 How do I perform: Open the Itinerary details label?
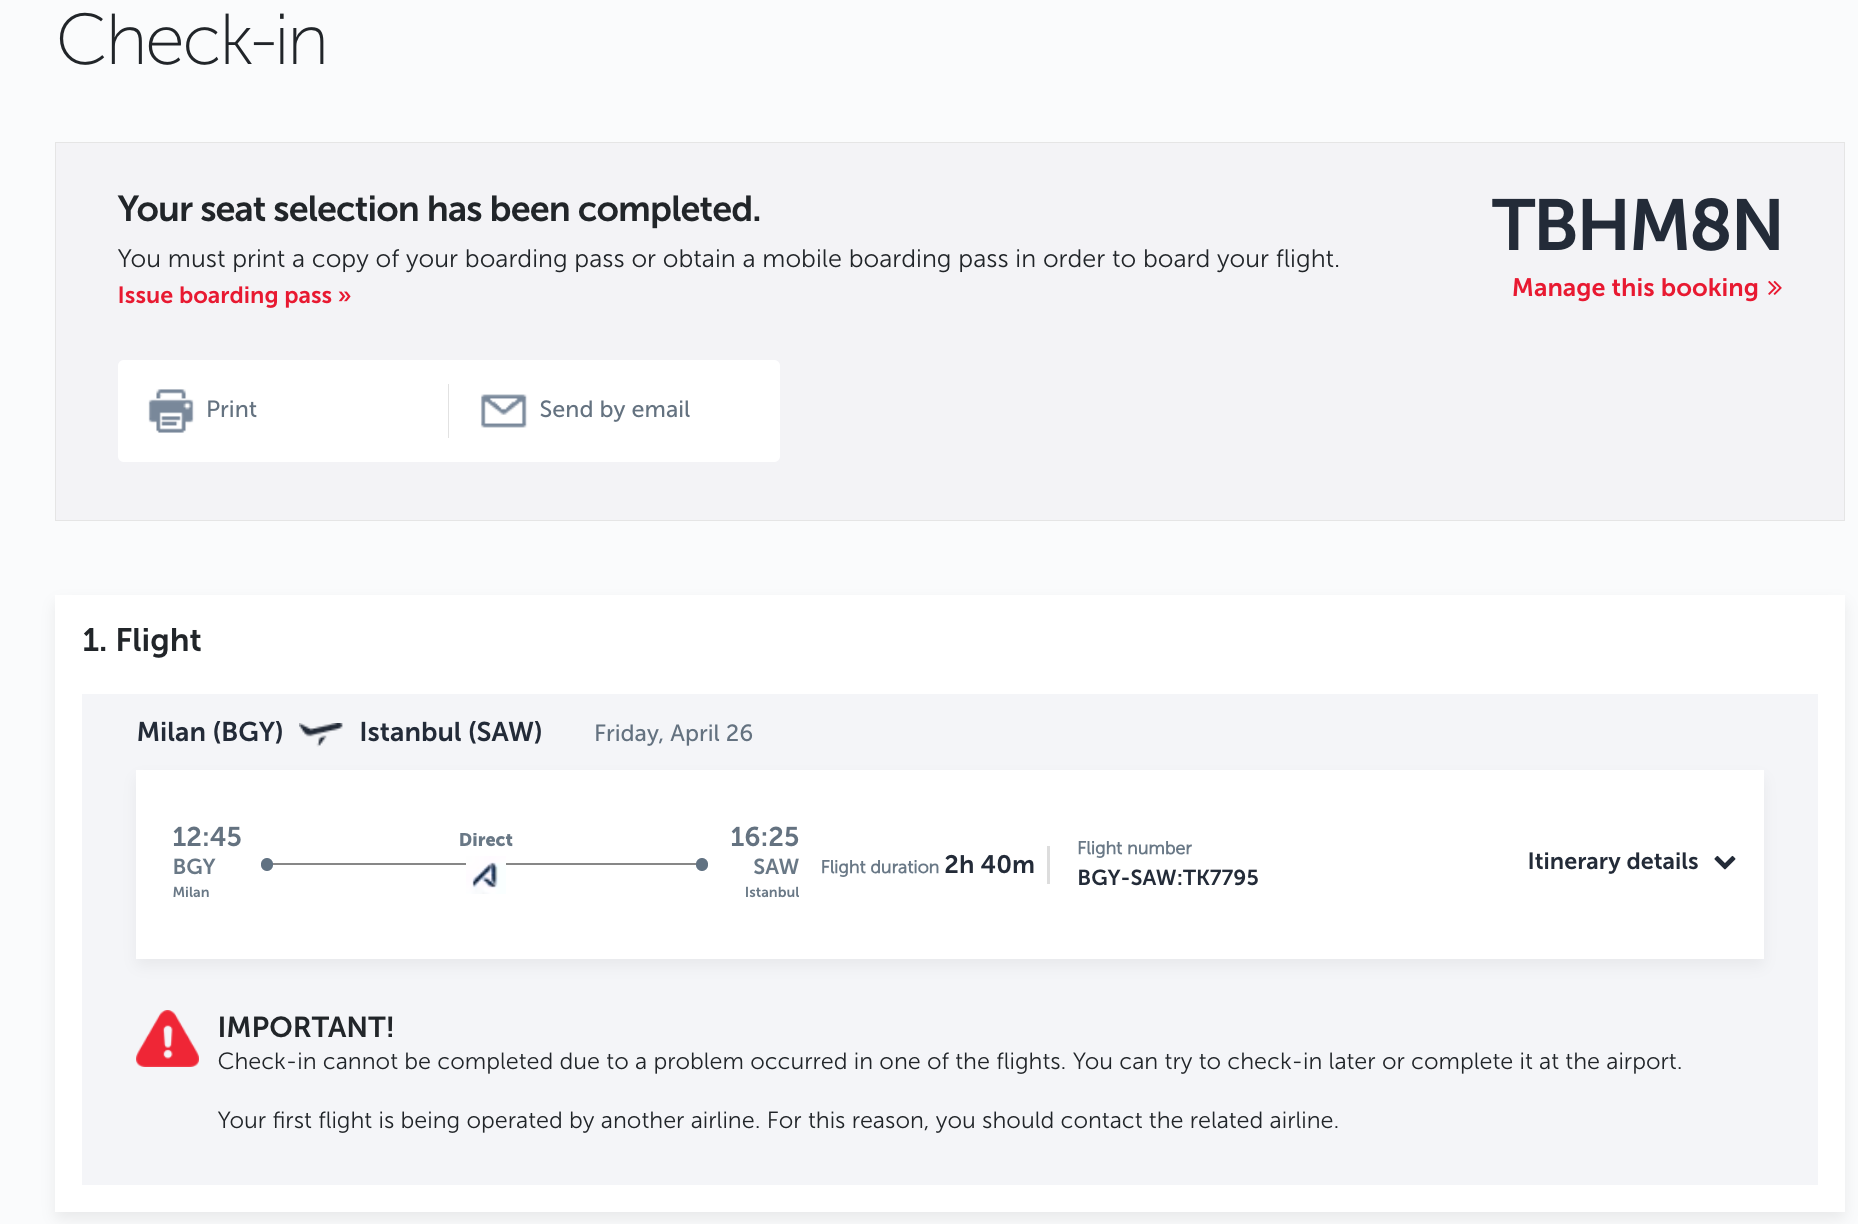[x=1612, y=861]
